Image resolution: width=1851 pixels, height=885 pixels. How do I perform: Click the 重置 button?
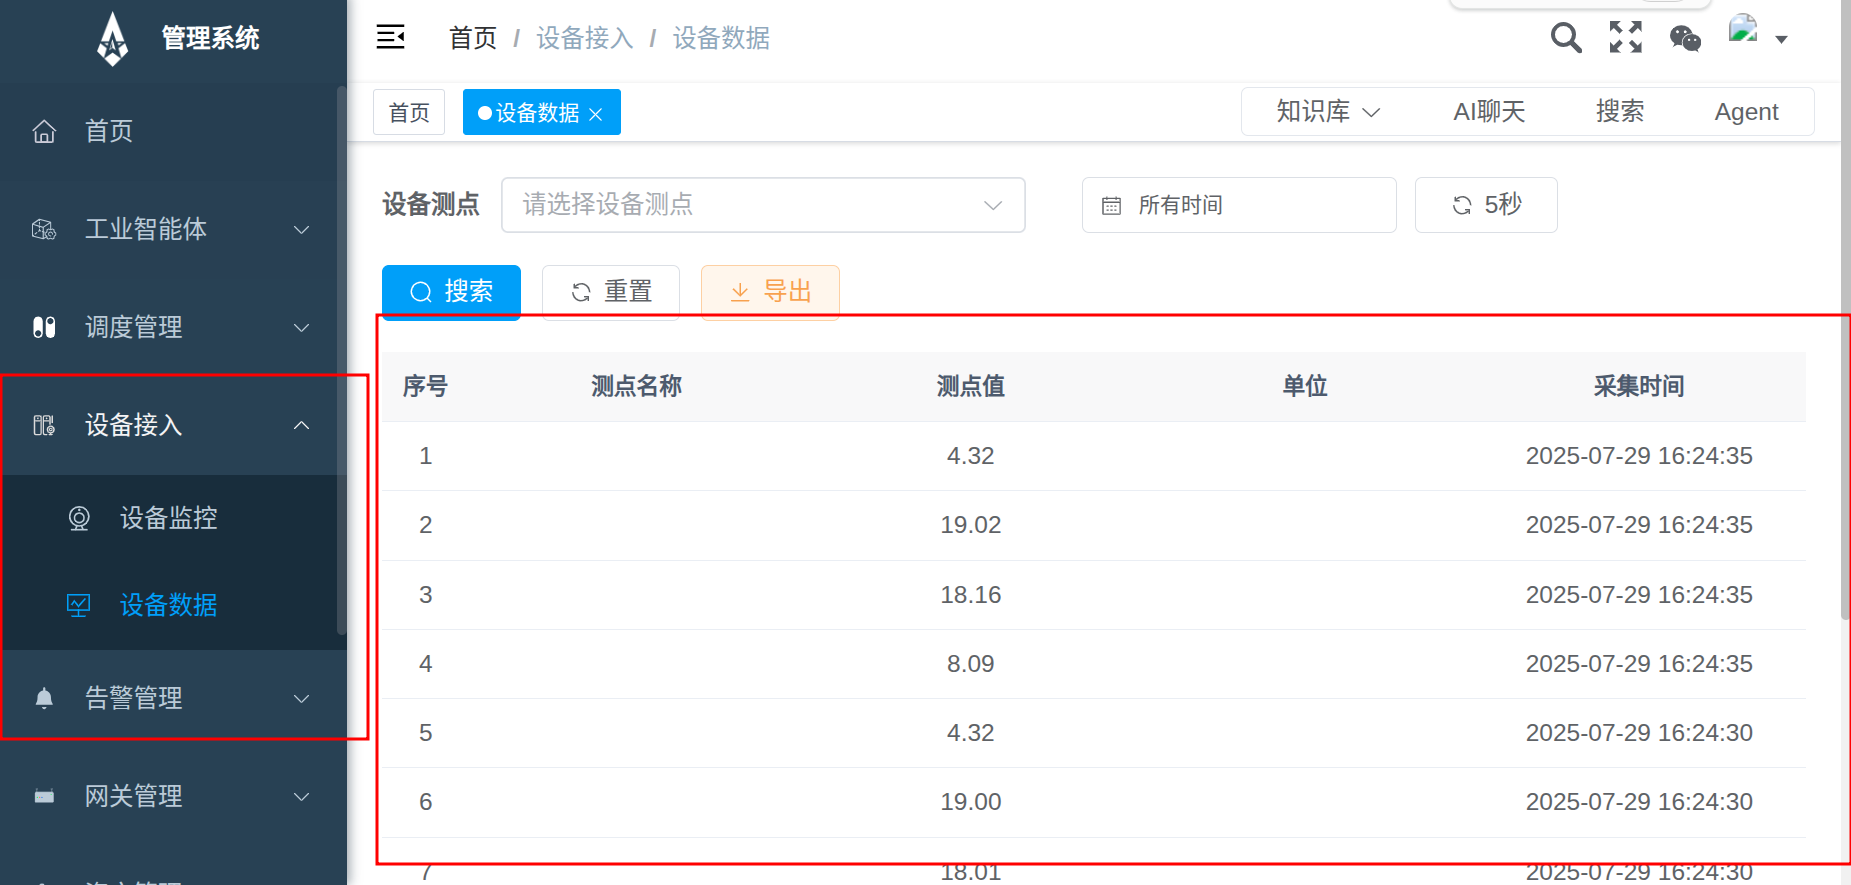[x=611, y=292]
